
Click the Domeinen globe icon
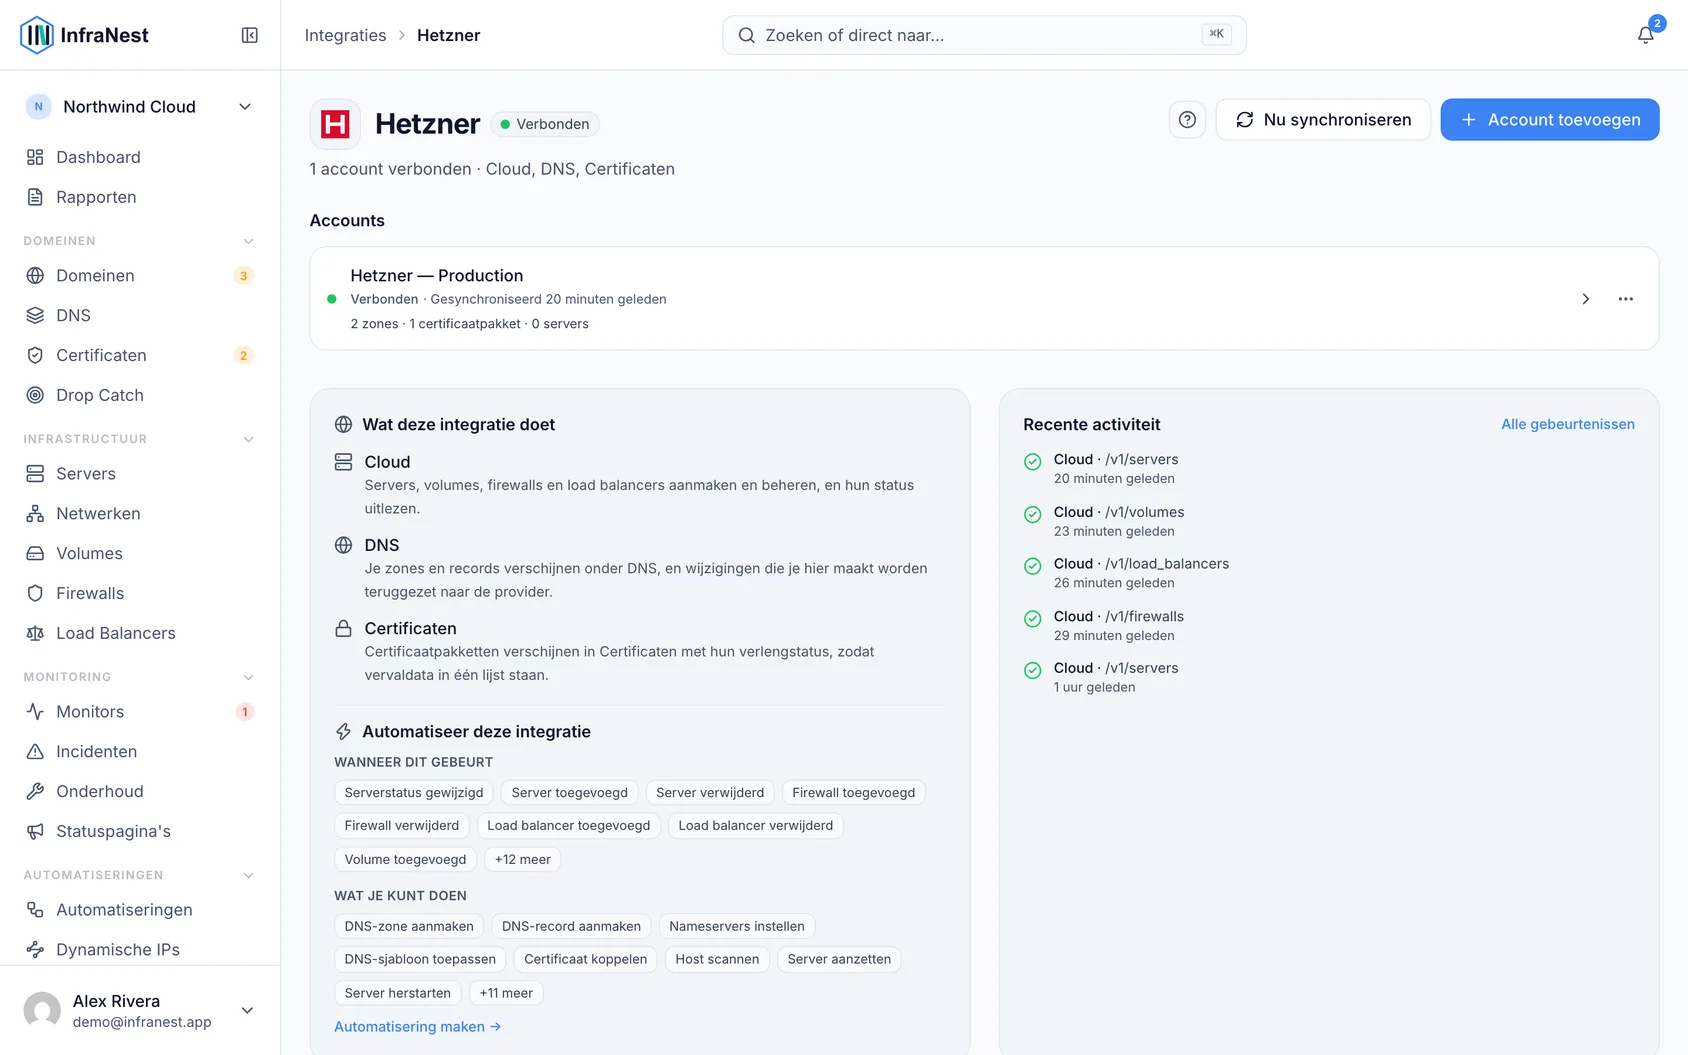(35, 275)
